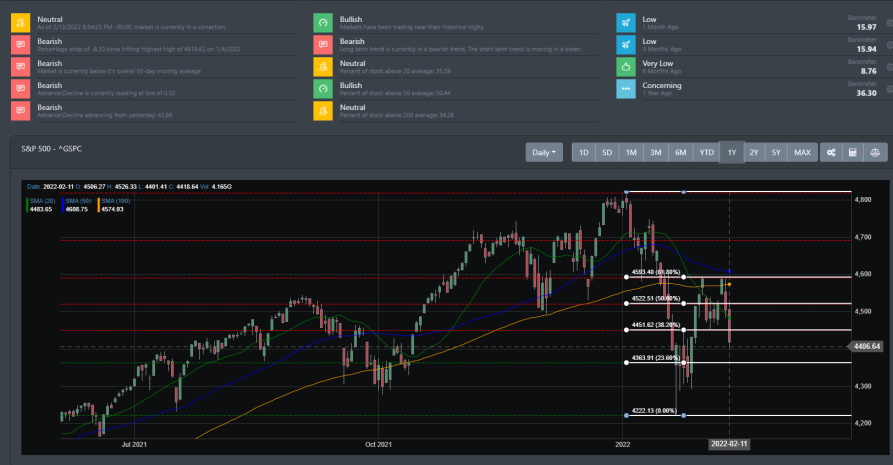Open the chart indicators settings gears icon

point(831,152)
